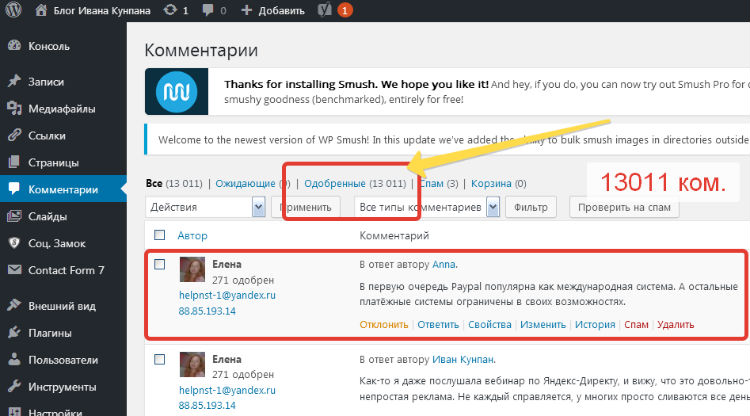Click the Плагины plug icon
750x416 pixels.
[14, 332]
